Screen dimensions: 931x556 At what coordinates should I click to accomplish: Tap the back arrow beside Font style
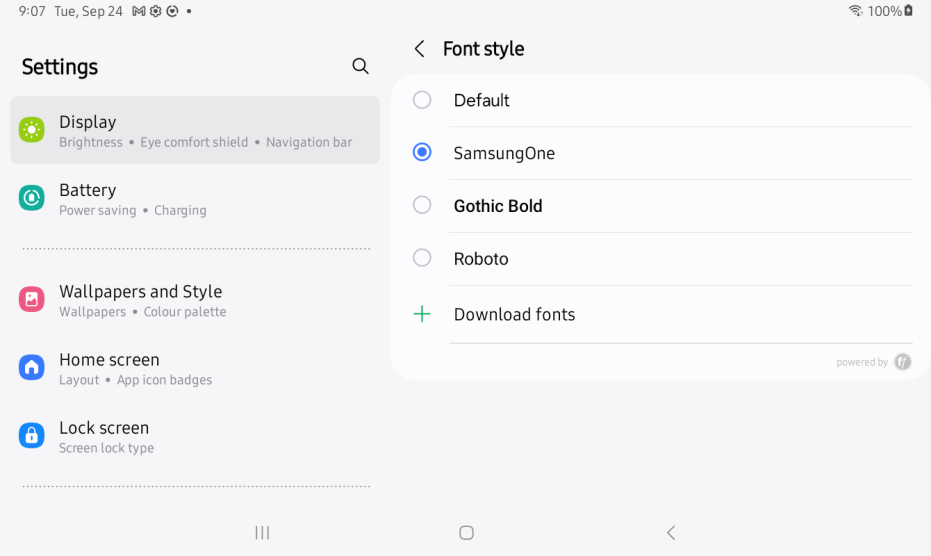(x=419, y=49)
